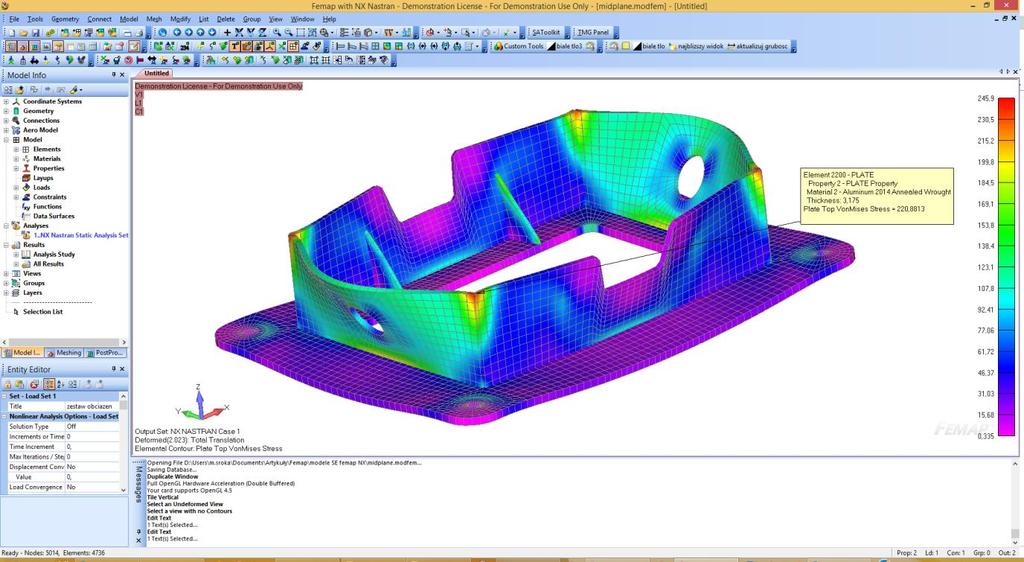Click the T entity label display icon
This screenshot has height=562, width=1024.
pos(234,46)
